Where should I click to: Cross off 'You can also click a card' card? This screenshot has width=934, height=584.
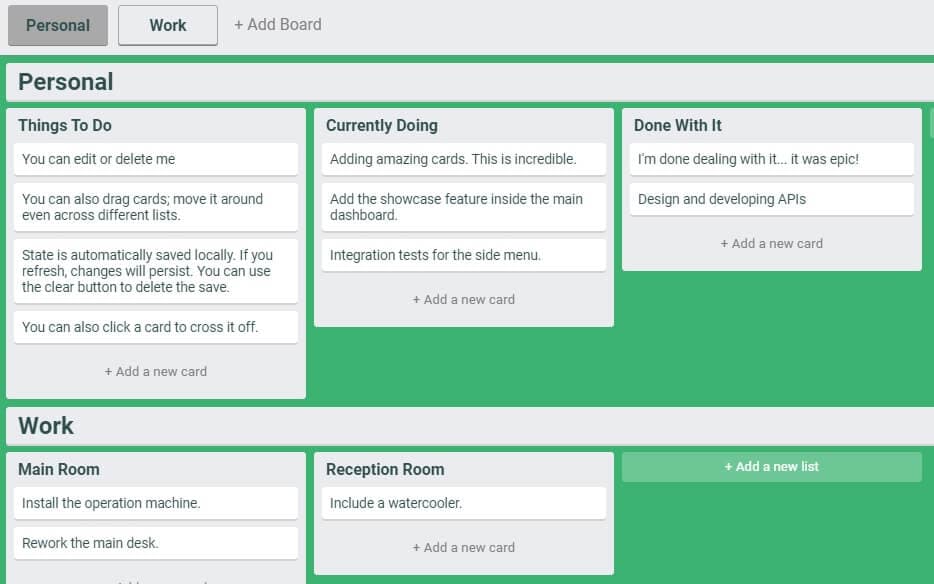pyautogui.click(x=156, y=327)
